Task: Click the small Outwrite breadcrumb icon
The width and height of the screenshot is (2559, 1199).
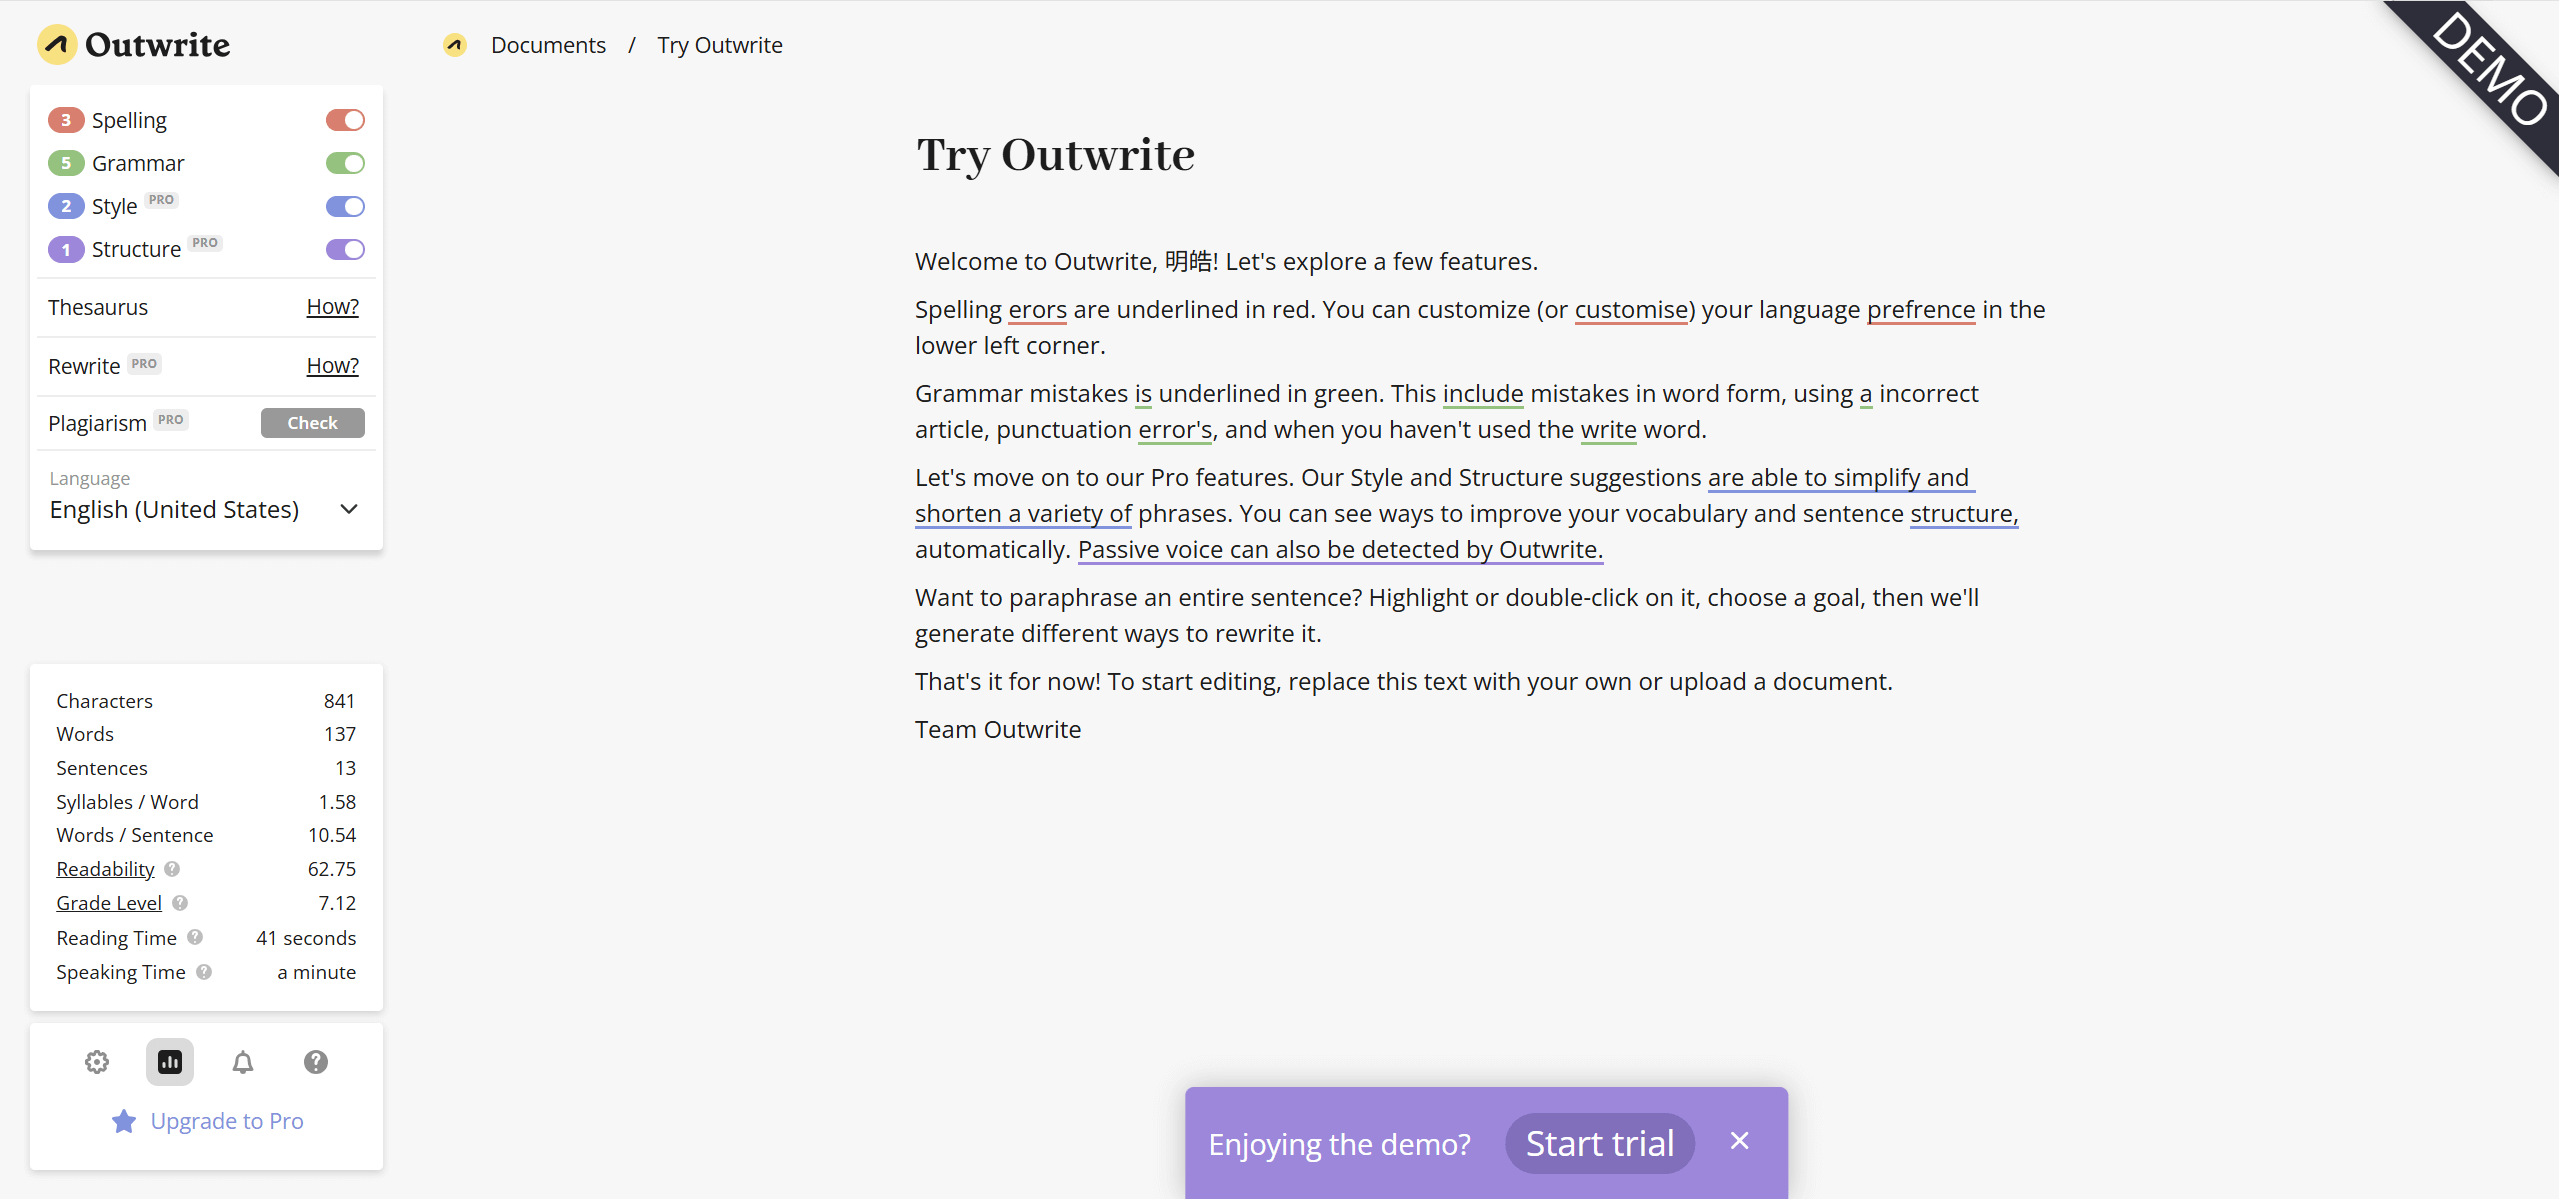Action: [455, 45]
